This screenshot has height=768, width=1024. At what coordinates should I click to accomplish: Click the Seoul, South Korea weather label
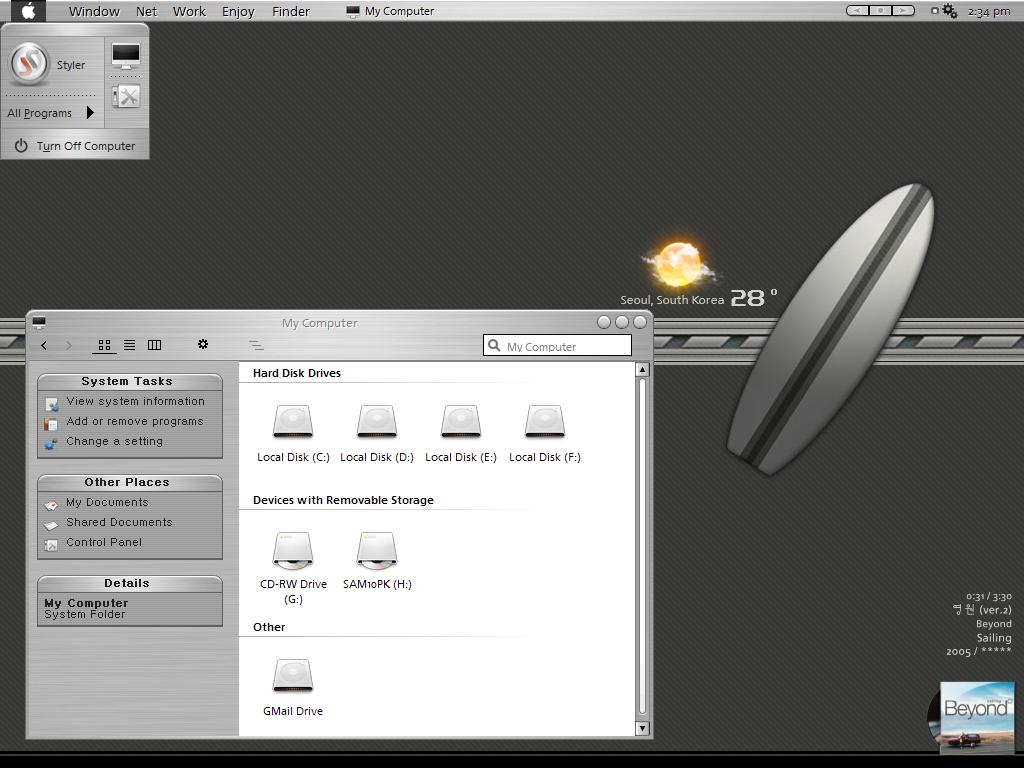[672, 300]
